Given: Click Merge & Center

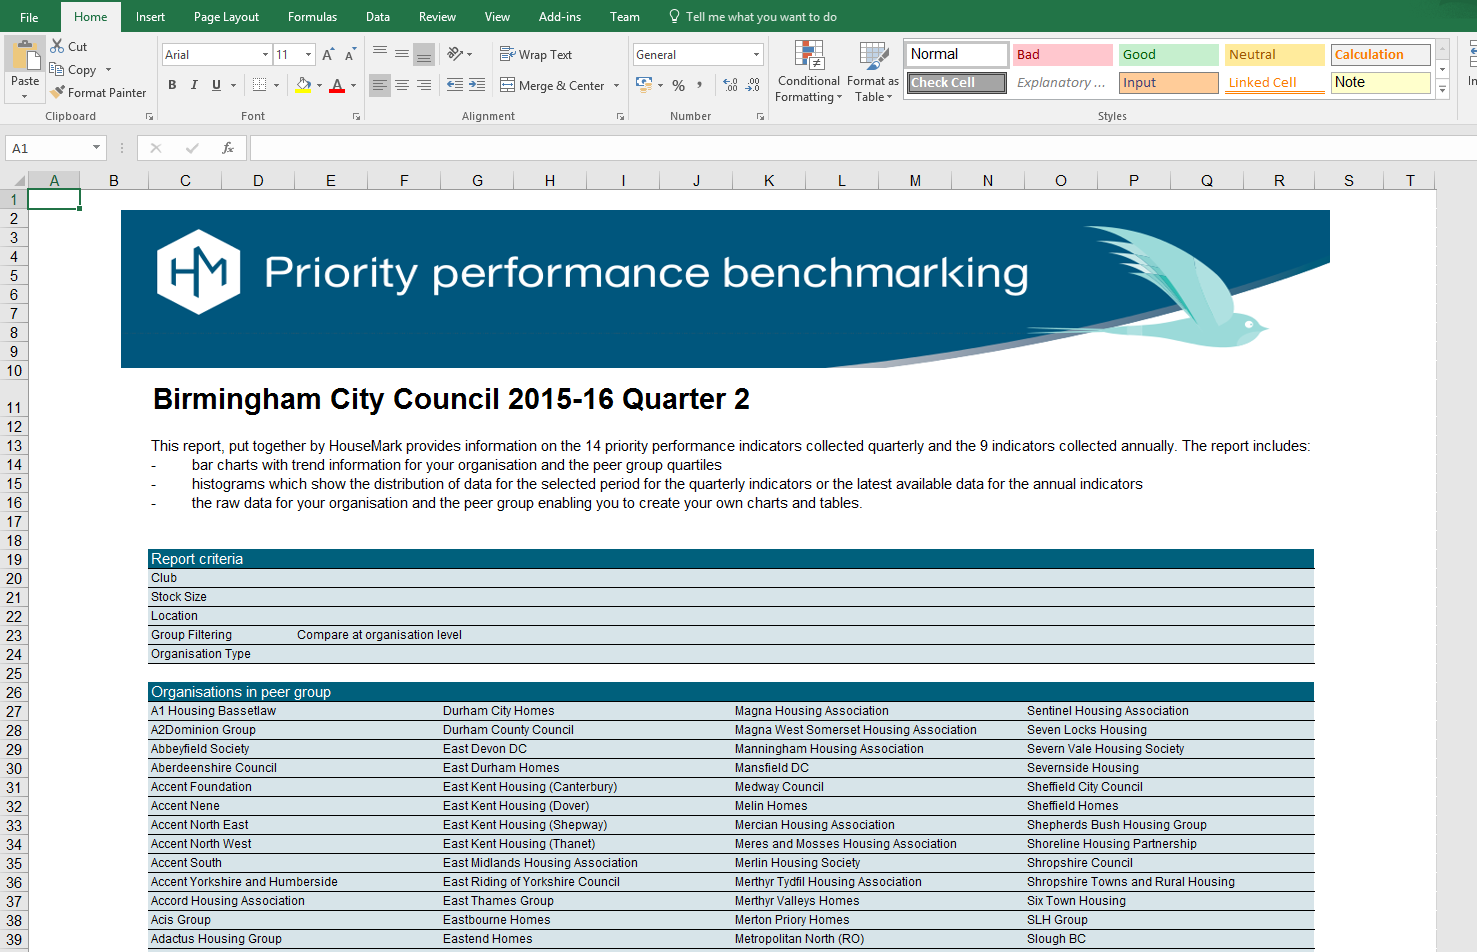Looking at the screenshot, I should click(x=552, y=86).
